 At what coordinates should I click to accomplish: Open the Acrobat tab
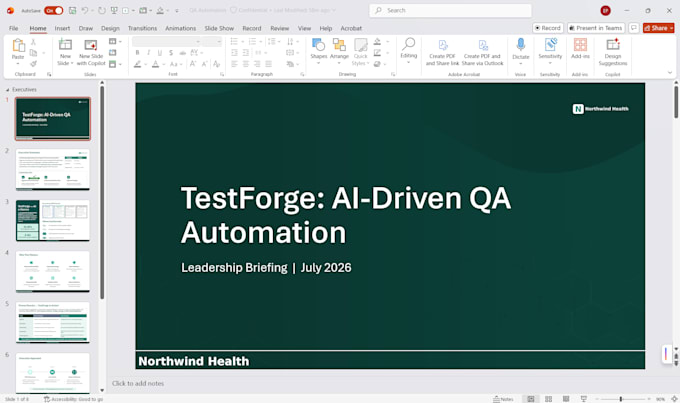351,28
